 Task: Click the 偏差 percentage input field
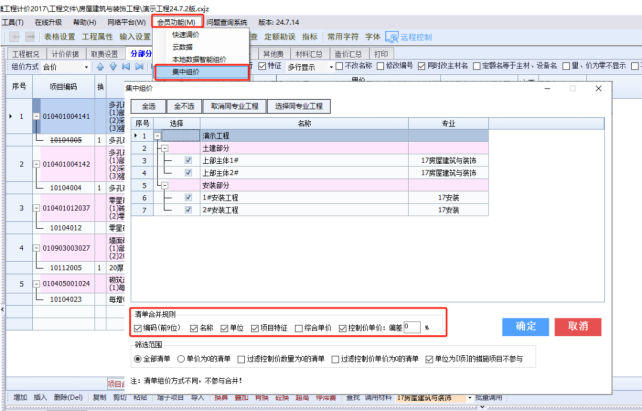412,327
